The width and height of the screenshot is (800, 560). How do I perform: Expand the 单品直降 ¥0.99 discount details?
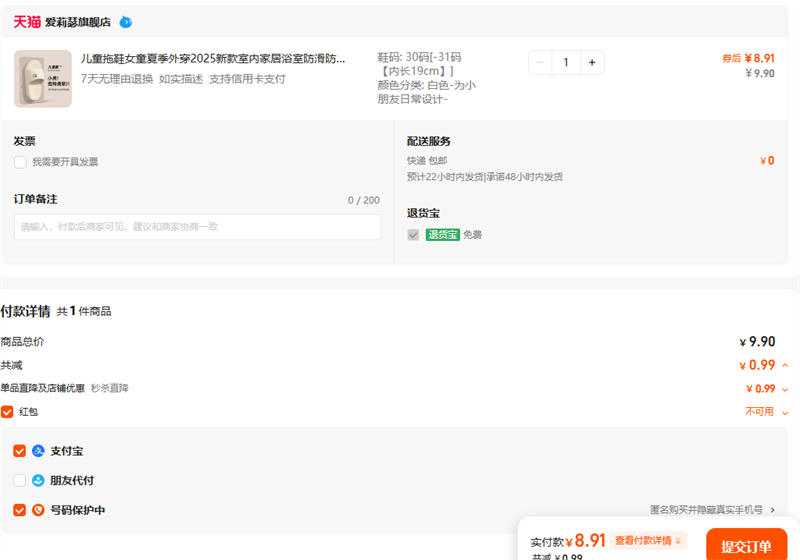click(785, 389)
